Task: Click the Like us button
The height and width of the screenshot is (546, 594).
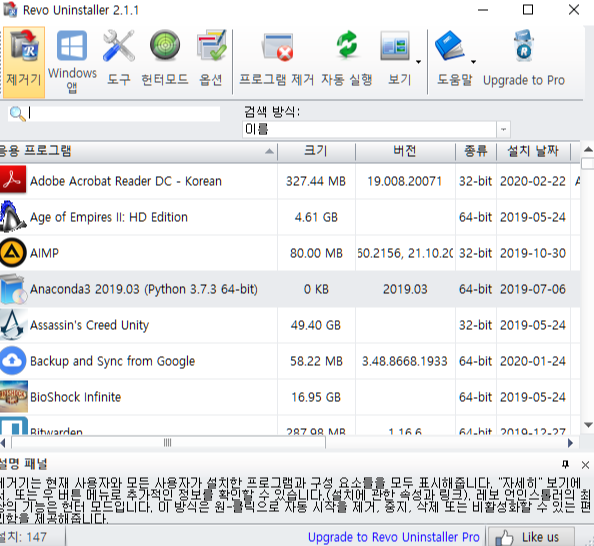Action: pos(531,537)
